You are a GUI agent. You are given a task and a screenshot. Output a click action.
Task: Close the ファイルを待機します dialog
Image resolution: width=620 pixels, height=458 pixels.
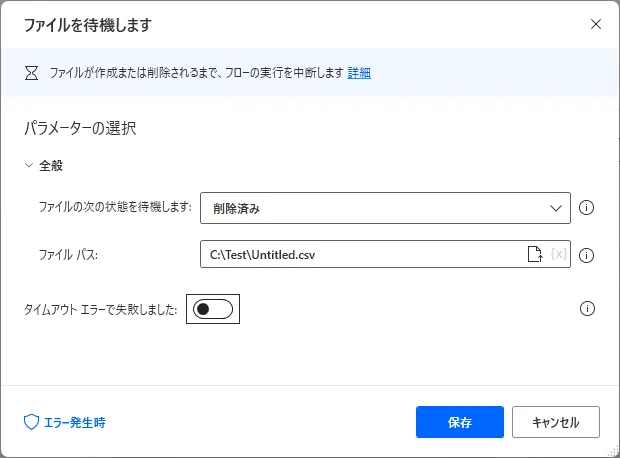click(x=596, y=24)
